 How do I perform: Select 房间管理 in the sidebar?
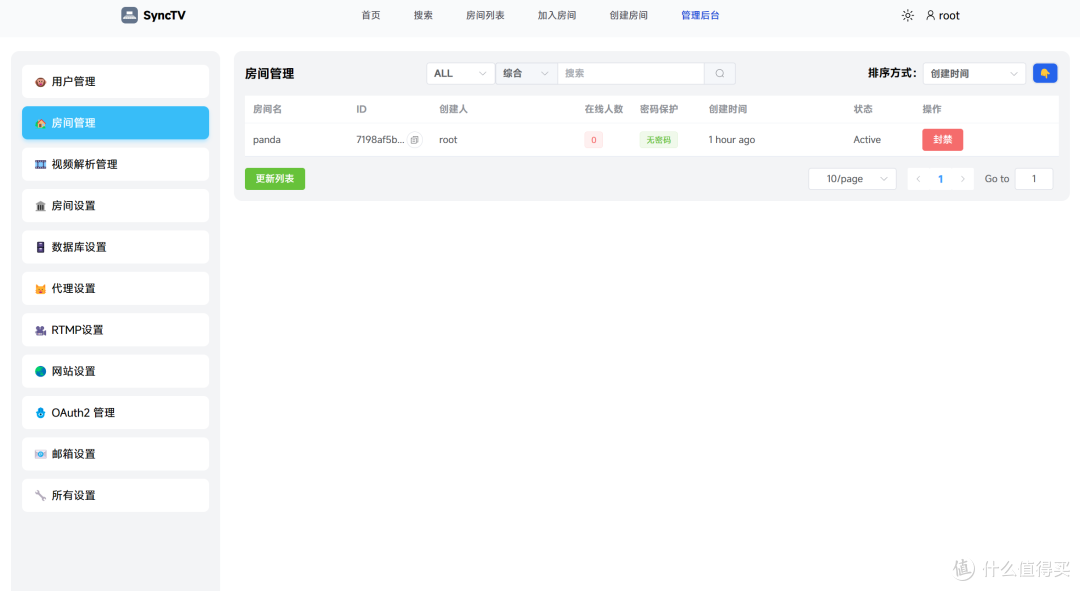[116, 123]
